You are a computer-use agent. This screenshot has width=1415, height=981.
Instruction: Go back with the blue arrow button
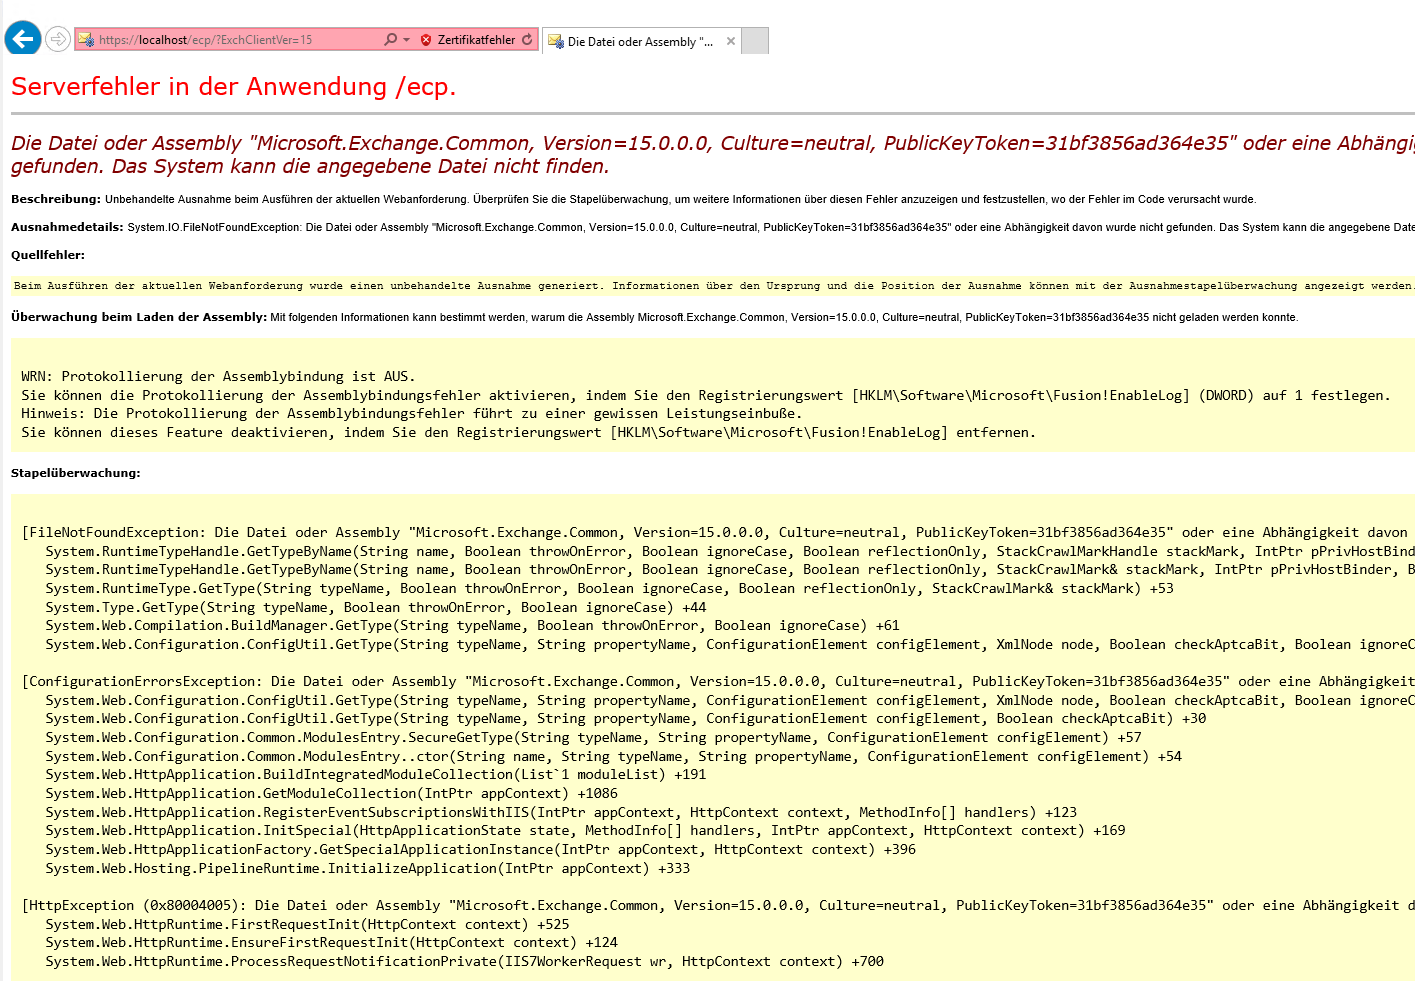coord(23,39)
